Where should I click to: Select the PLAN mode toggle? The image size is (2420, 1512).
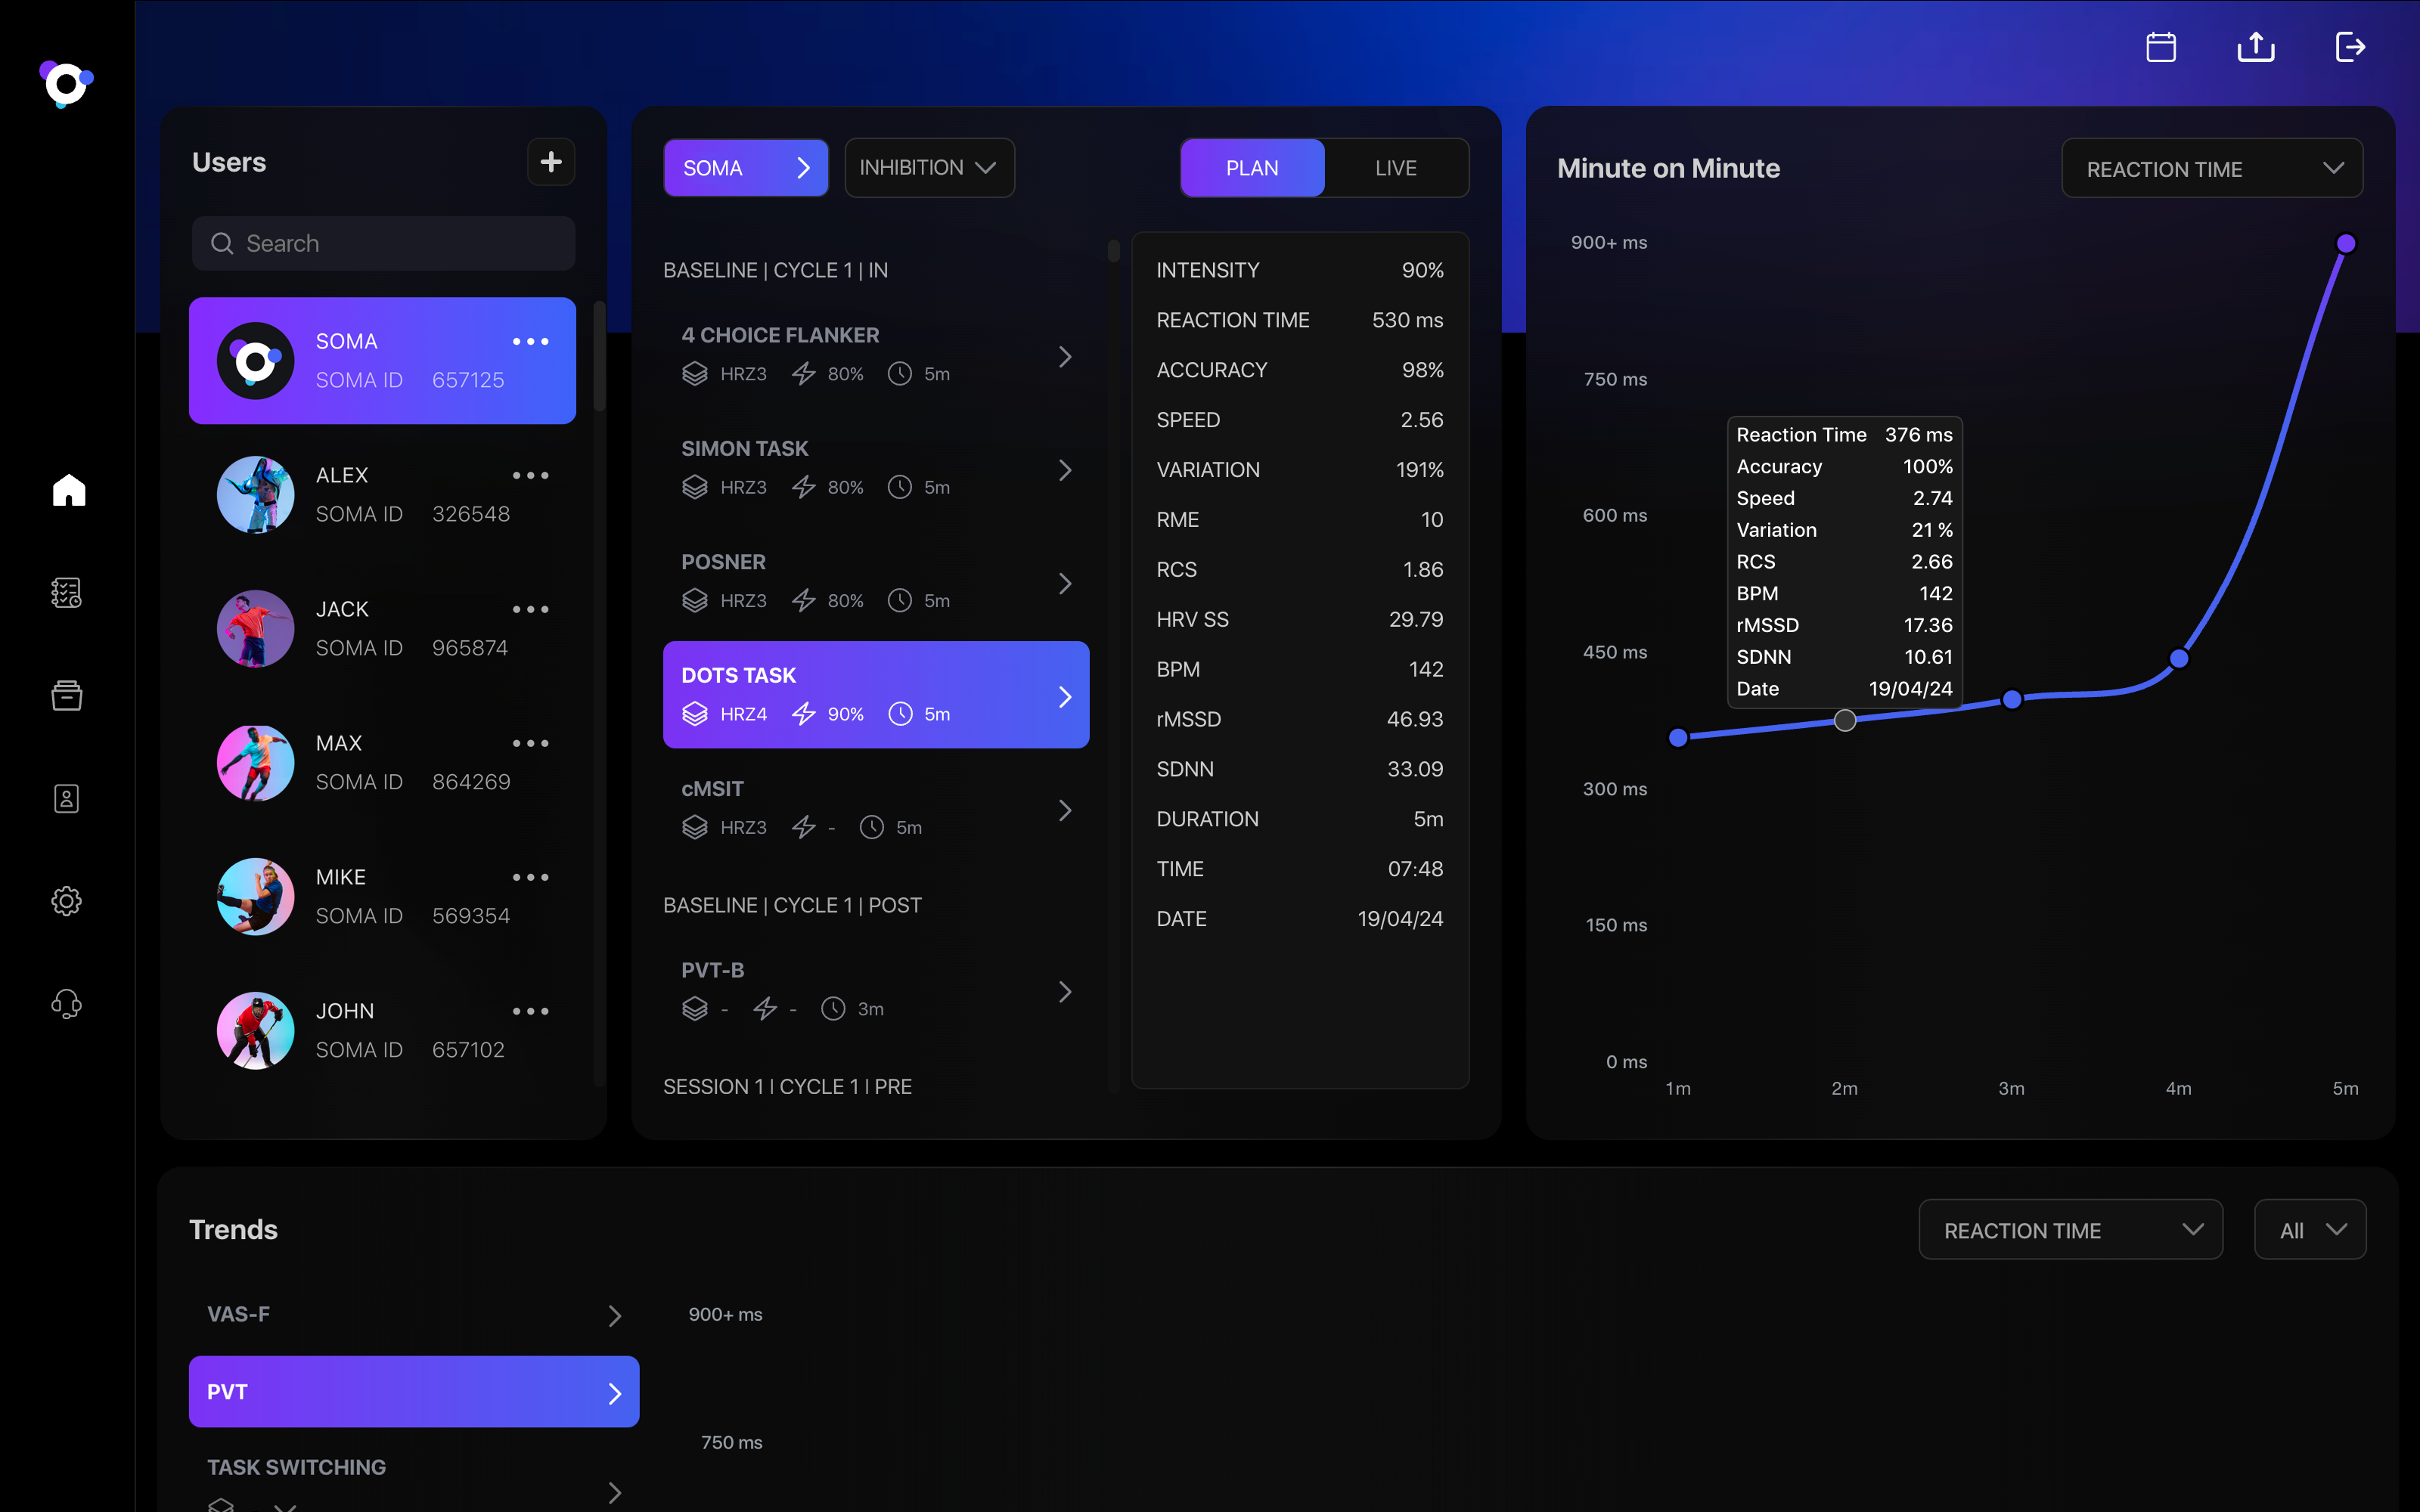pyautogui.click(x=1252, y=168)
